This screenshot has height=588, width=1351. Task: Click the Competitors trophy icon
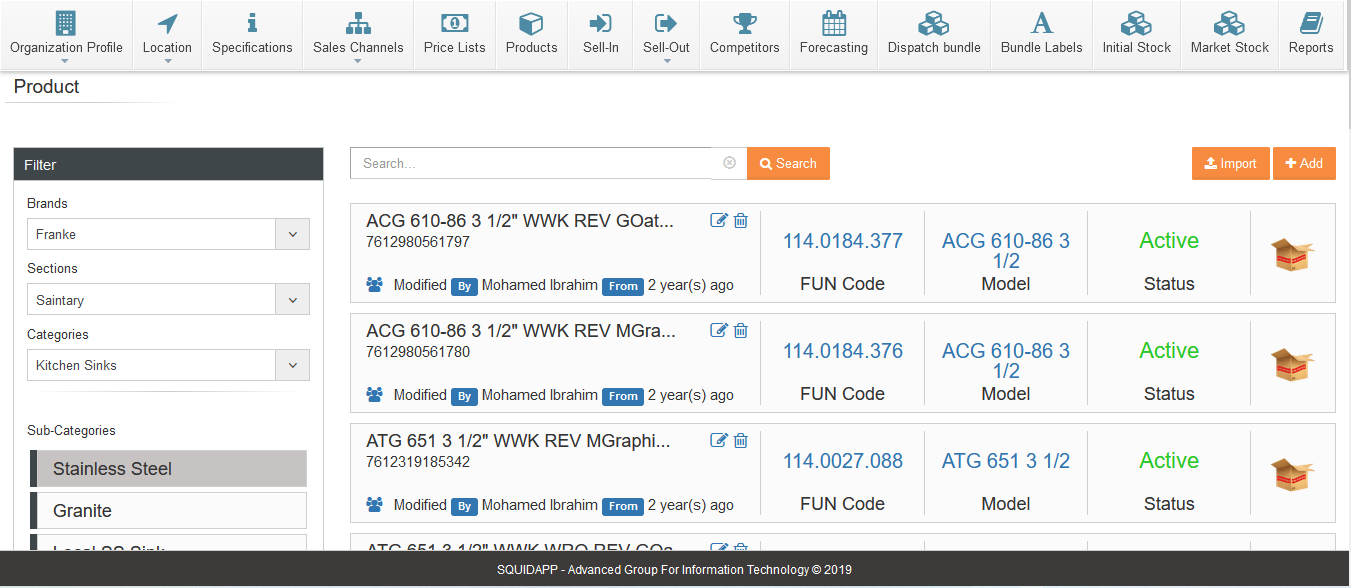(745, 23)
